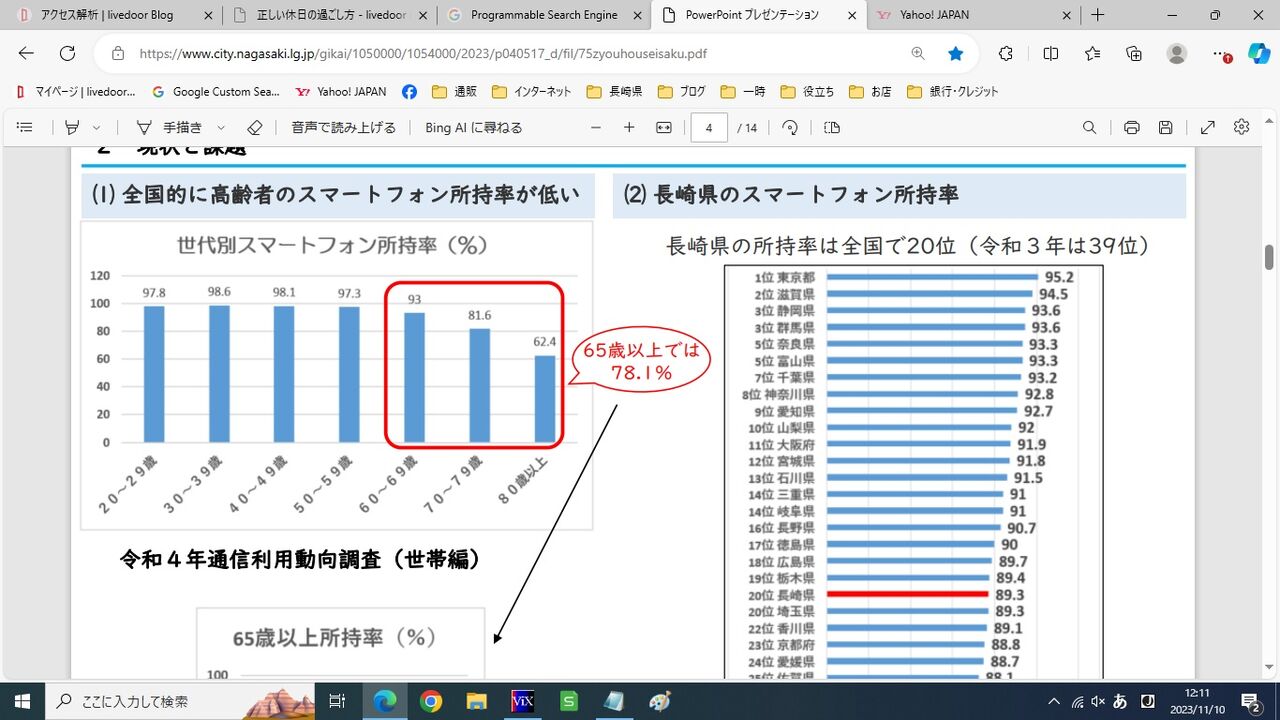Toggle the muted volume icon
Image resolution: width=1280 pixels, height=720 pixels.
coord(1097,701)
